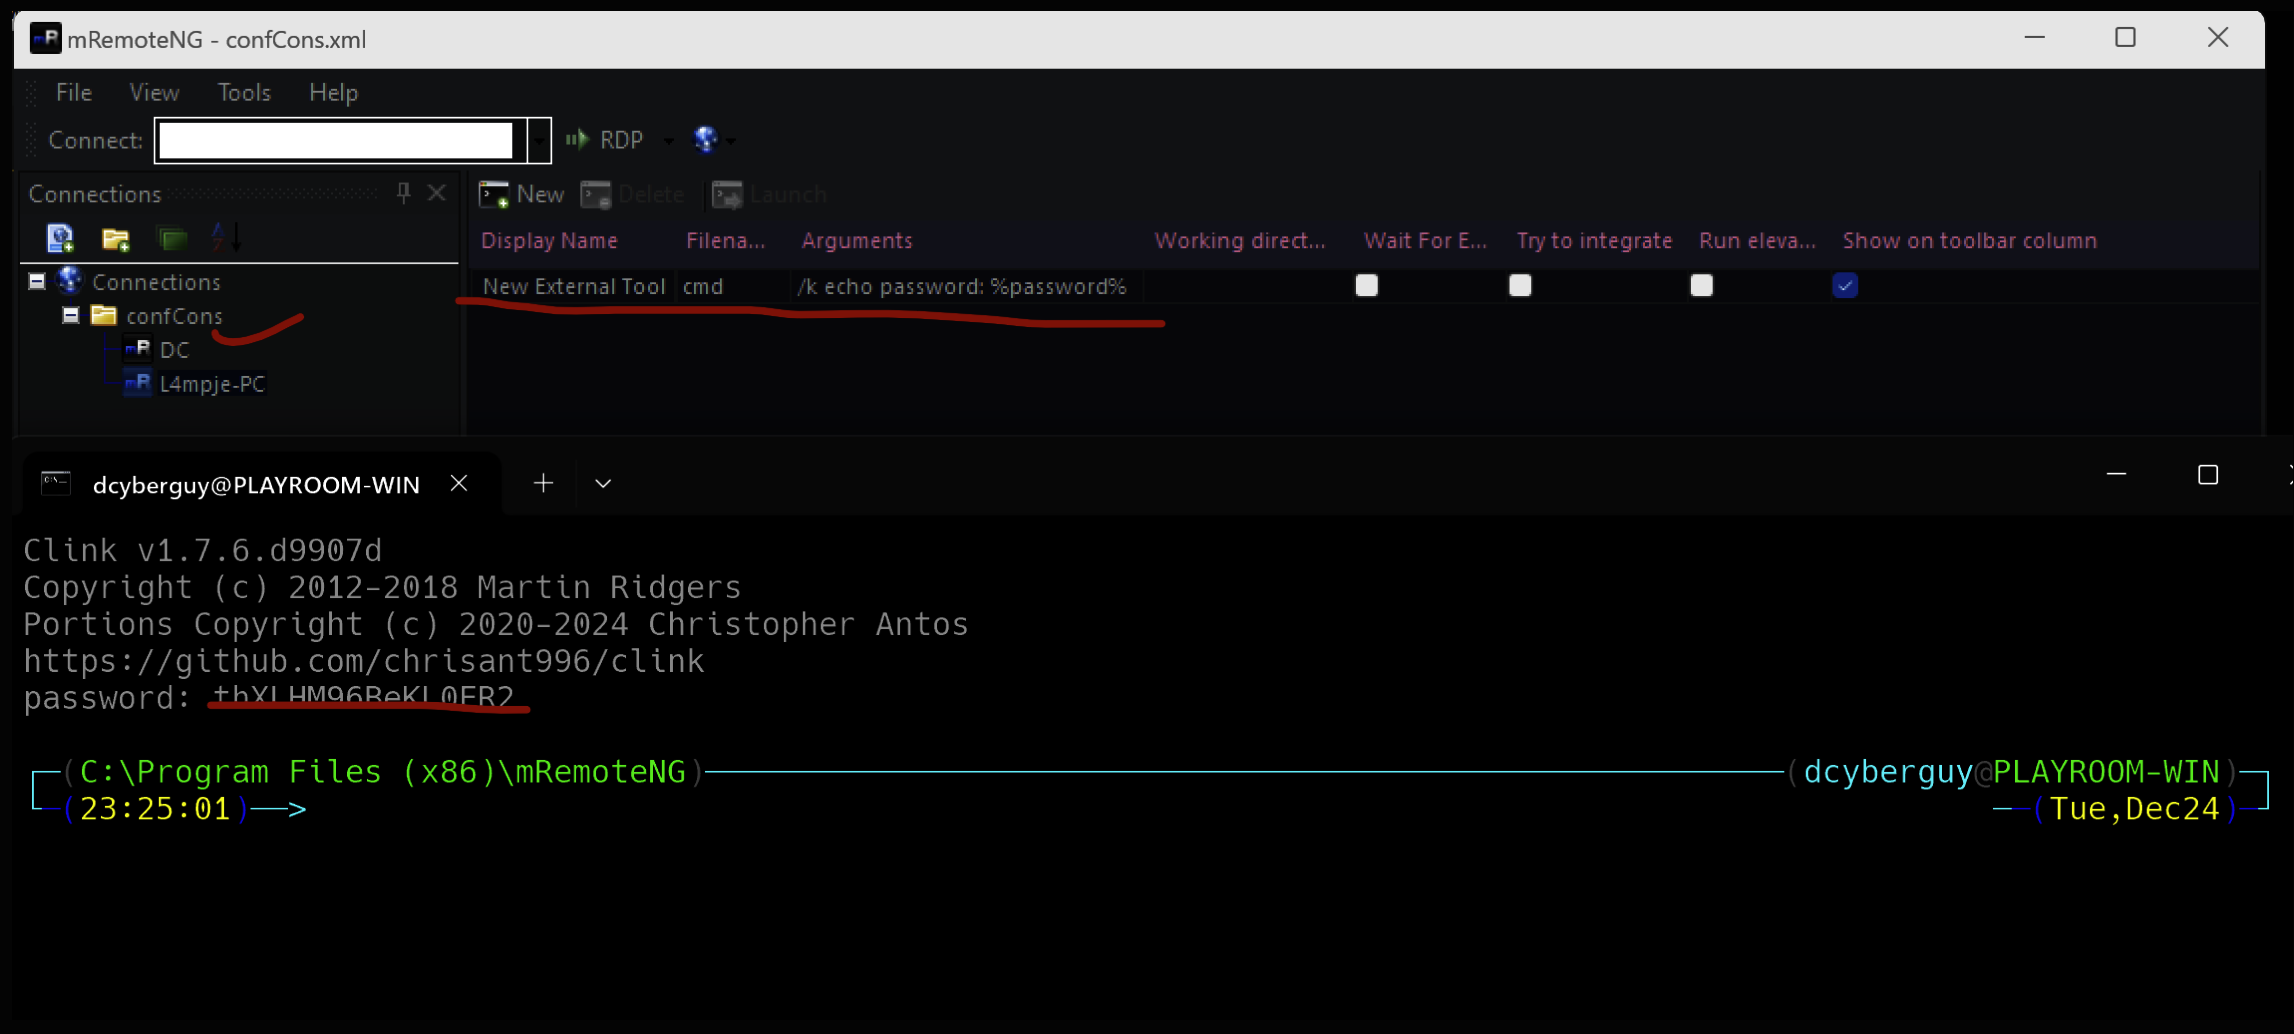The width and height of the screenshot is (2294, 1034).
Task: Uncheck Show on toolbar column checkbox
Action: tap(1845, 286)
